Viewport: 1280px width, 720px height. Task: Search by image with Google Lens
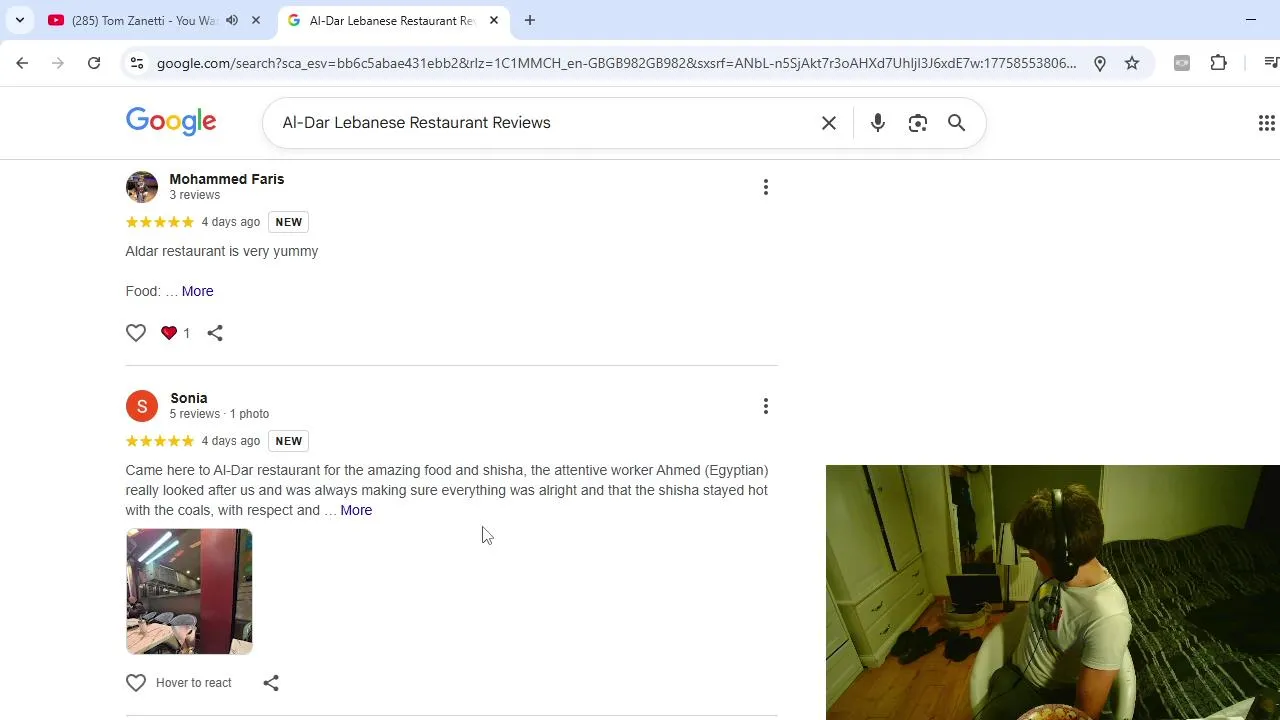[x=918, y=123]
